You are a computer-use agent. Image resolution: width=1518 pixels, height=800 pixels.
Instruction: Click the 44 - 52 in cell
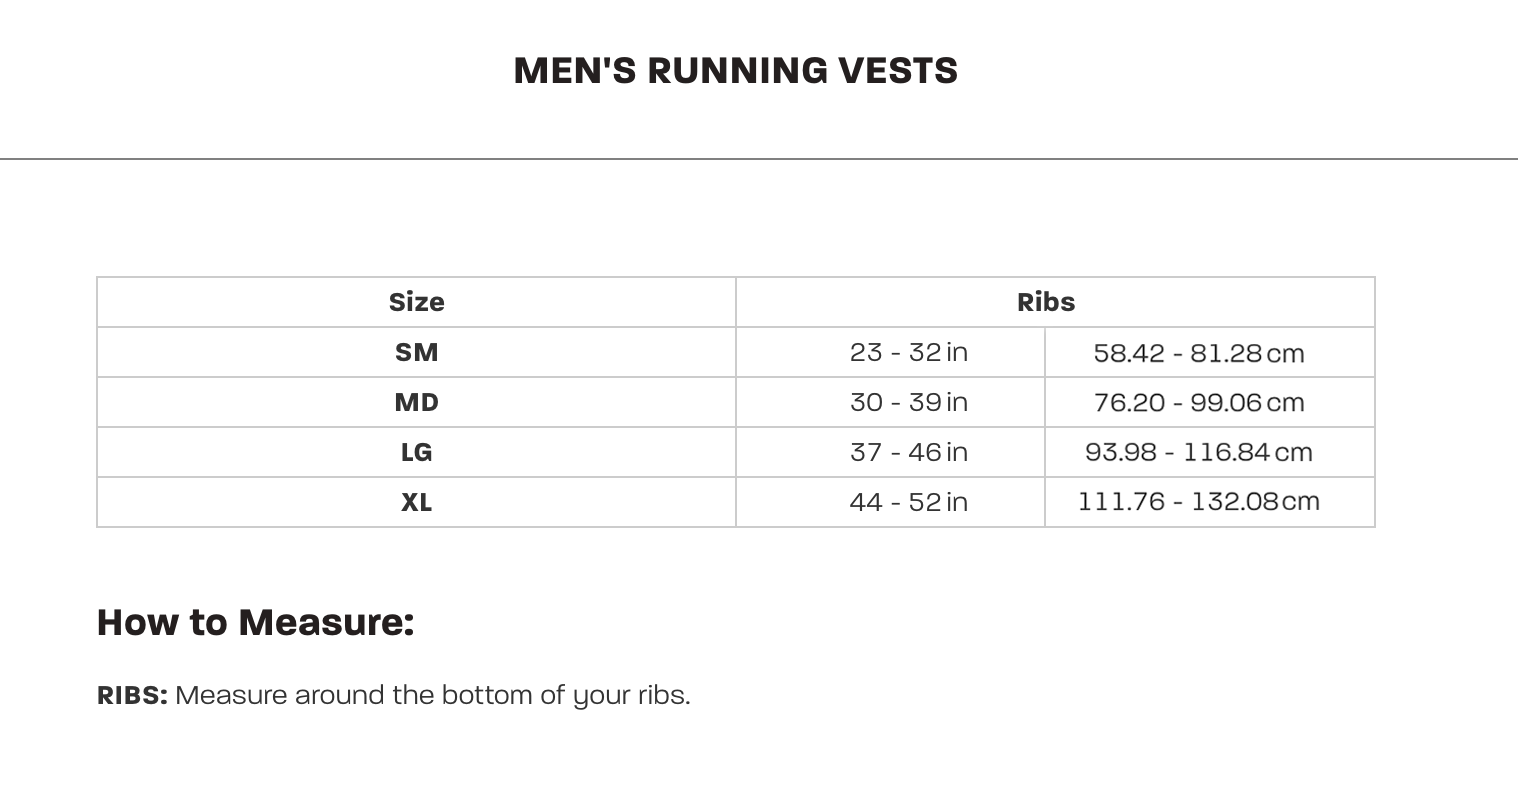[908, 502]
